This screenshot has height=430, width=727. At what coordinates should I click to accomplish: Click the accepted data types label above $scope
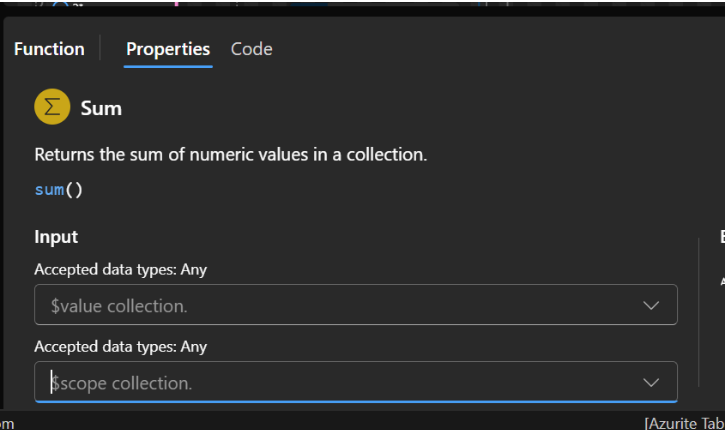pos(120,347)
